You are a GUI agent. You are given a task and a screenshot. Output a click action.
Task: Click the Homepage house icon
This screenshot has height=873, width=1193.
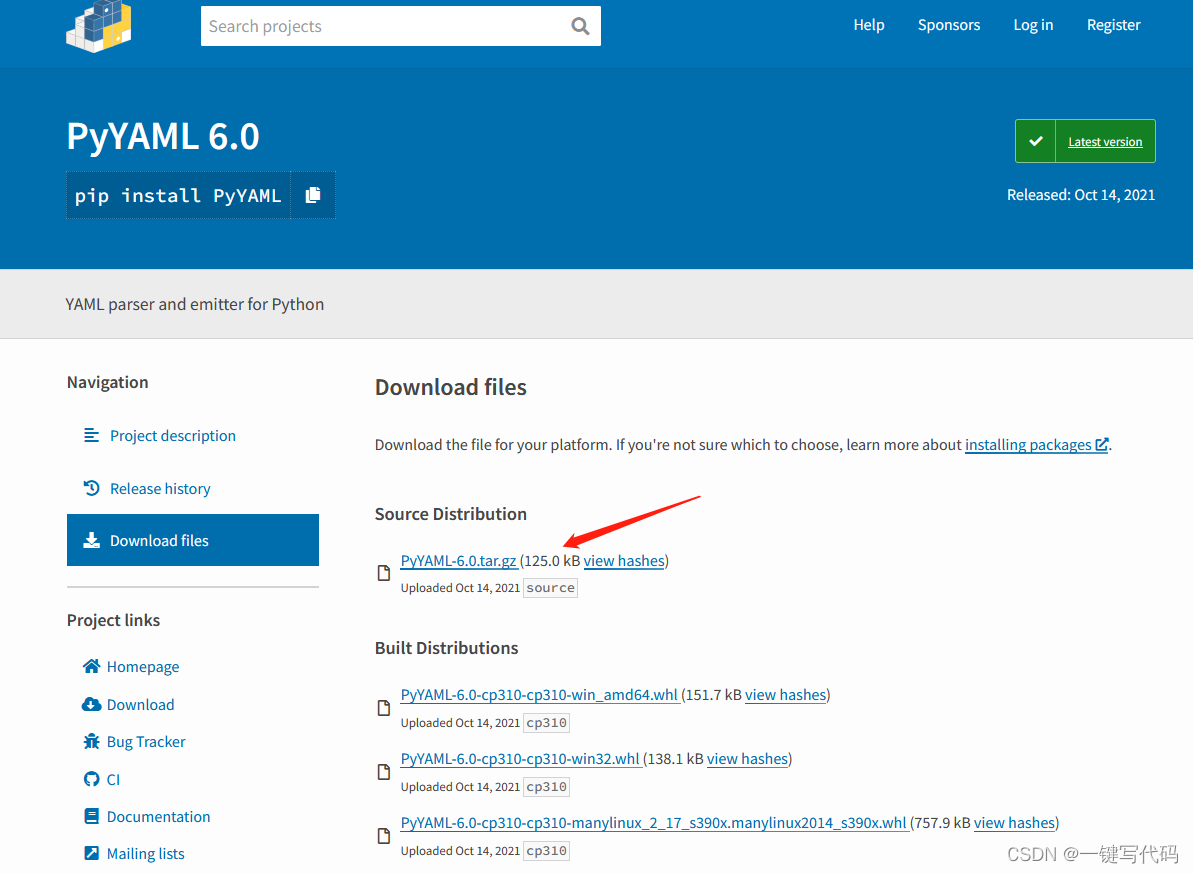pyautogui.click(x=91, y=666)
